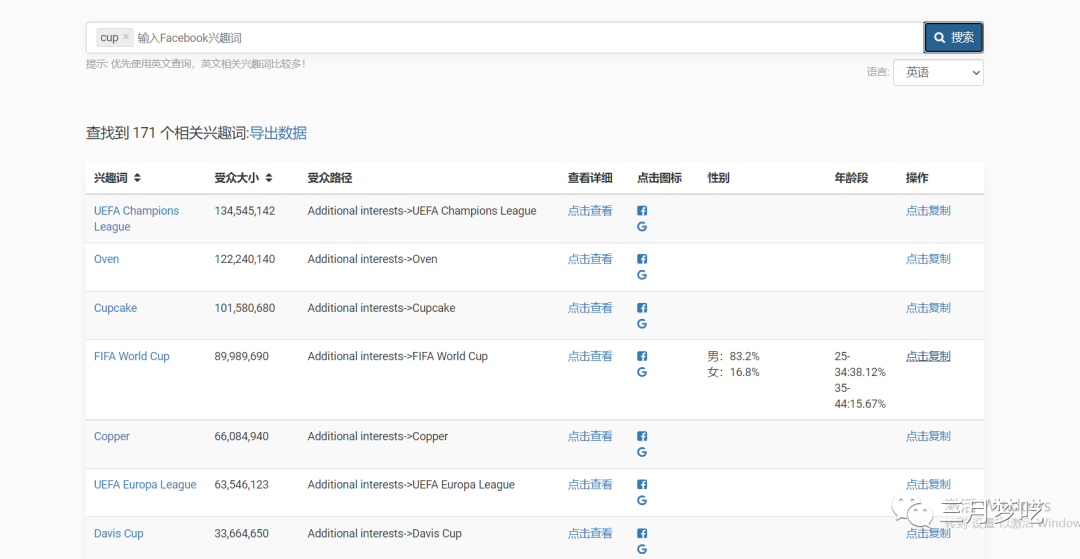1080x559 pixels.
Task: Click the Google icon in the Oven row
Action: coord(642,275)
